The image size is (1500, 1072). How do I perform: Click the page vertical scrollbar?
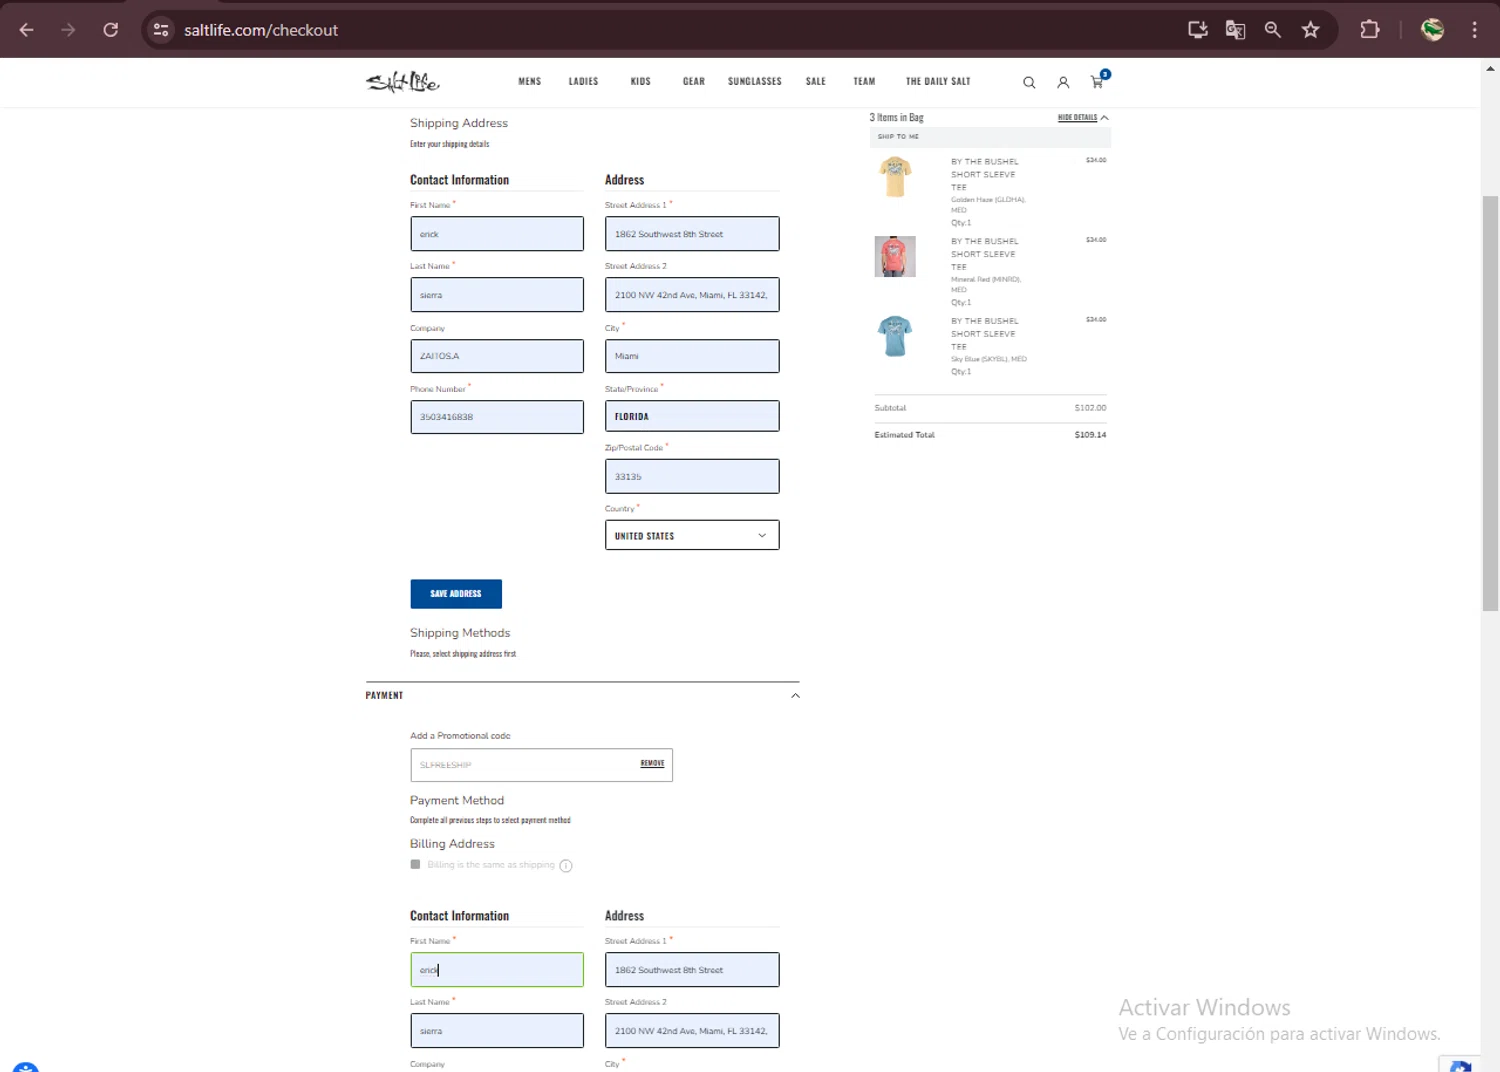1491,403
